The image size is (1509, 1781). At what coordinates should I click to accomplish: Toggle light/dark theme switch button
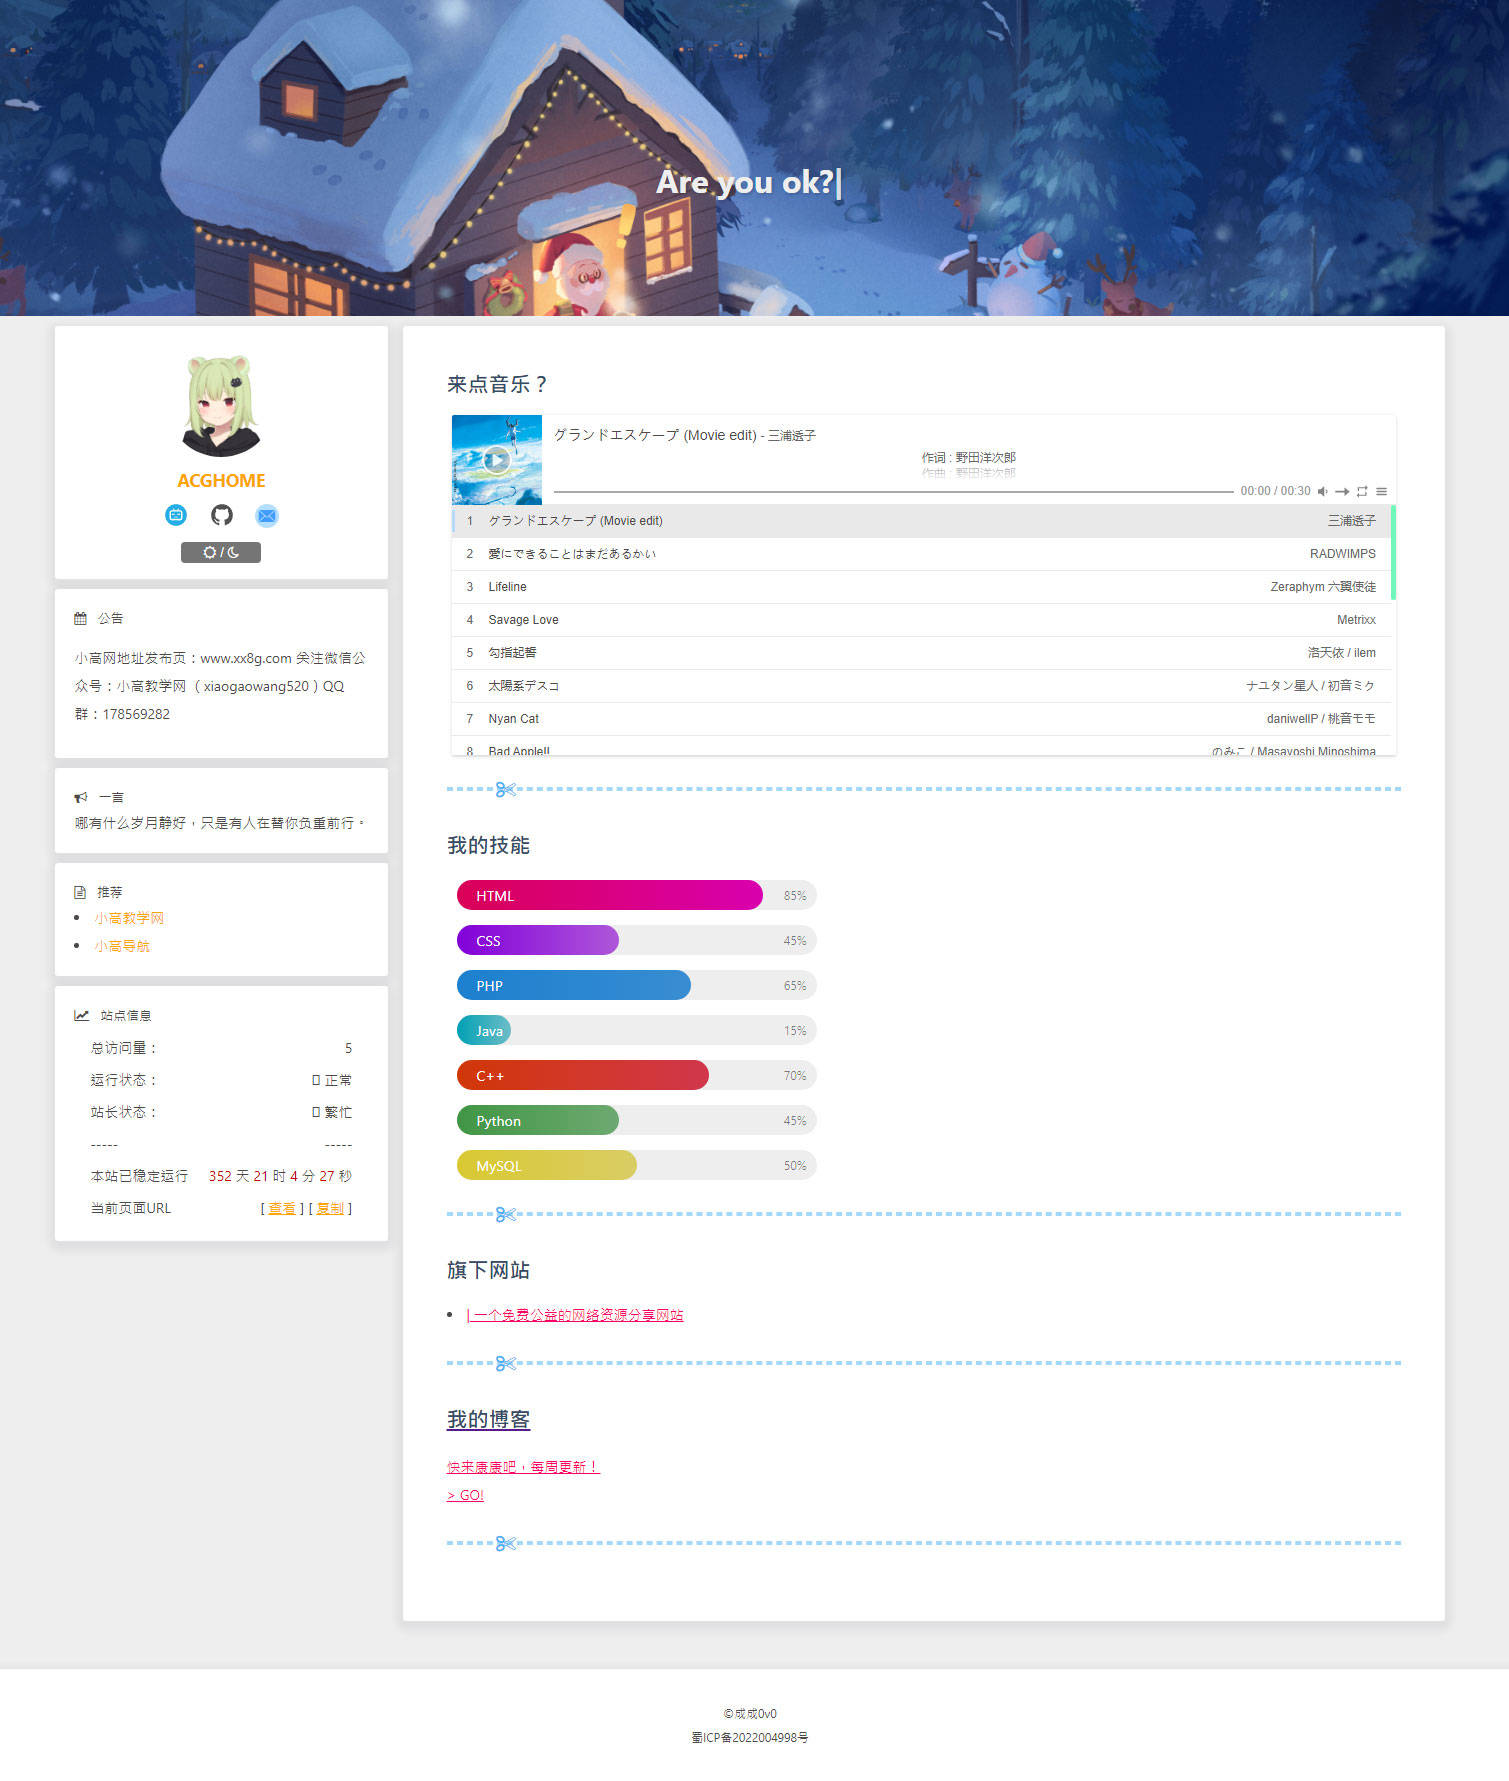(221, 552)
